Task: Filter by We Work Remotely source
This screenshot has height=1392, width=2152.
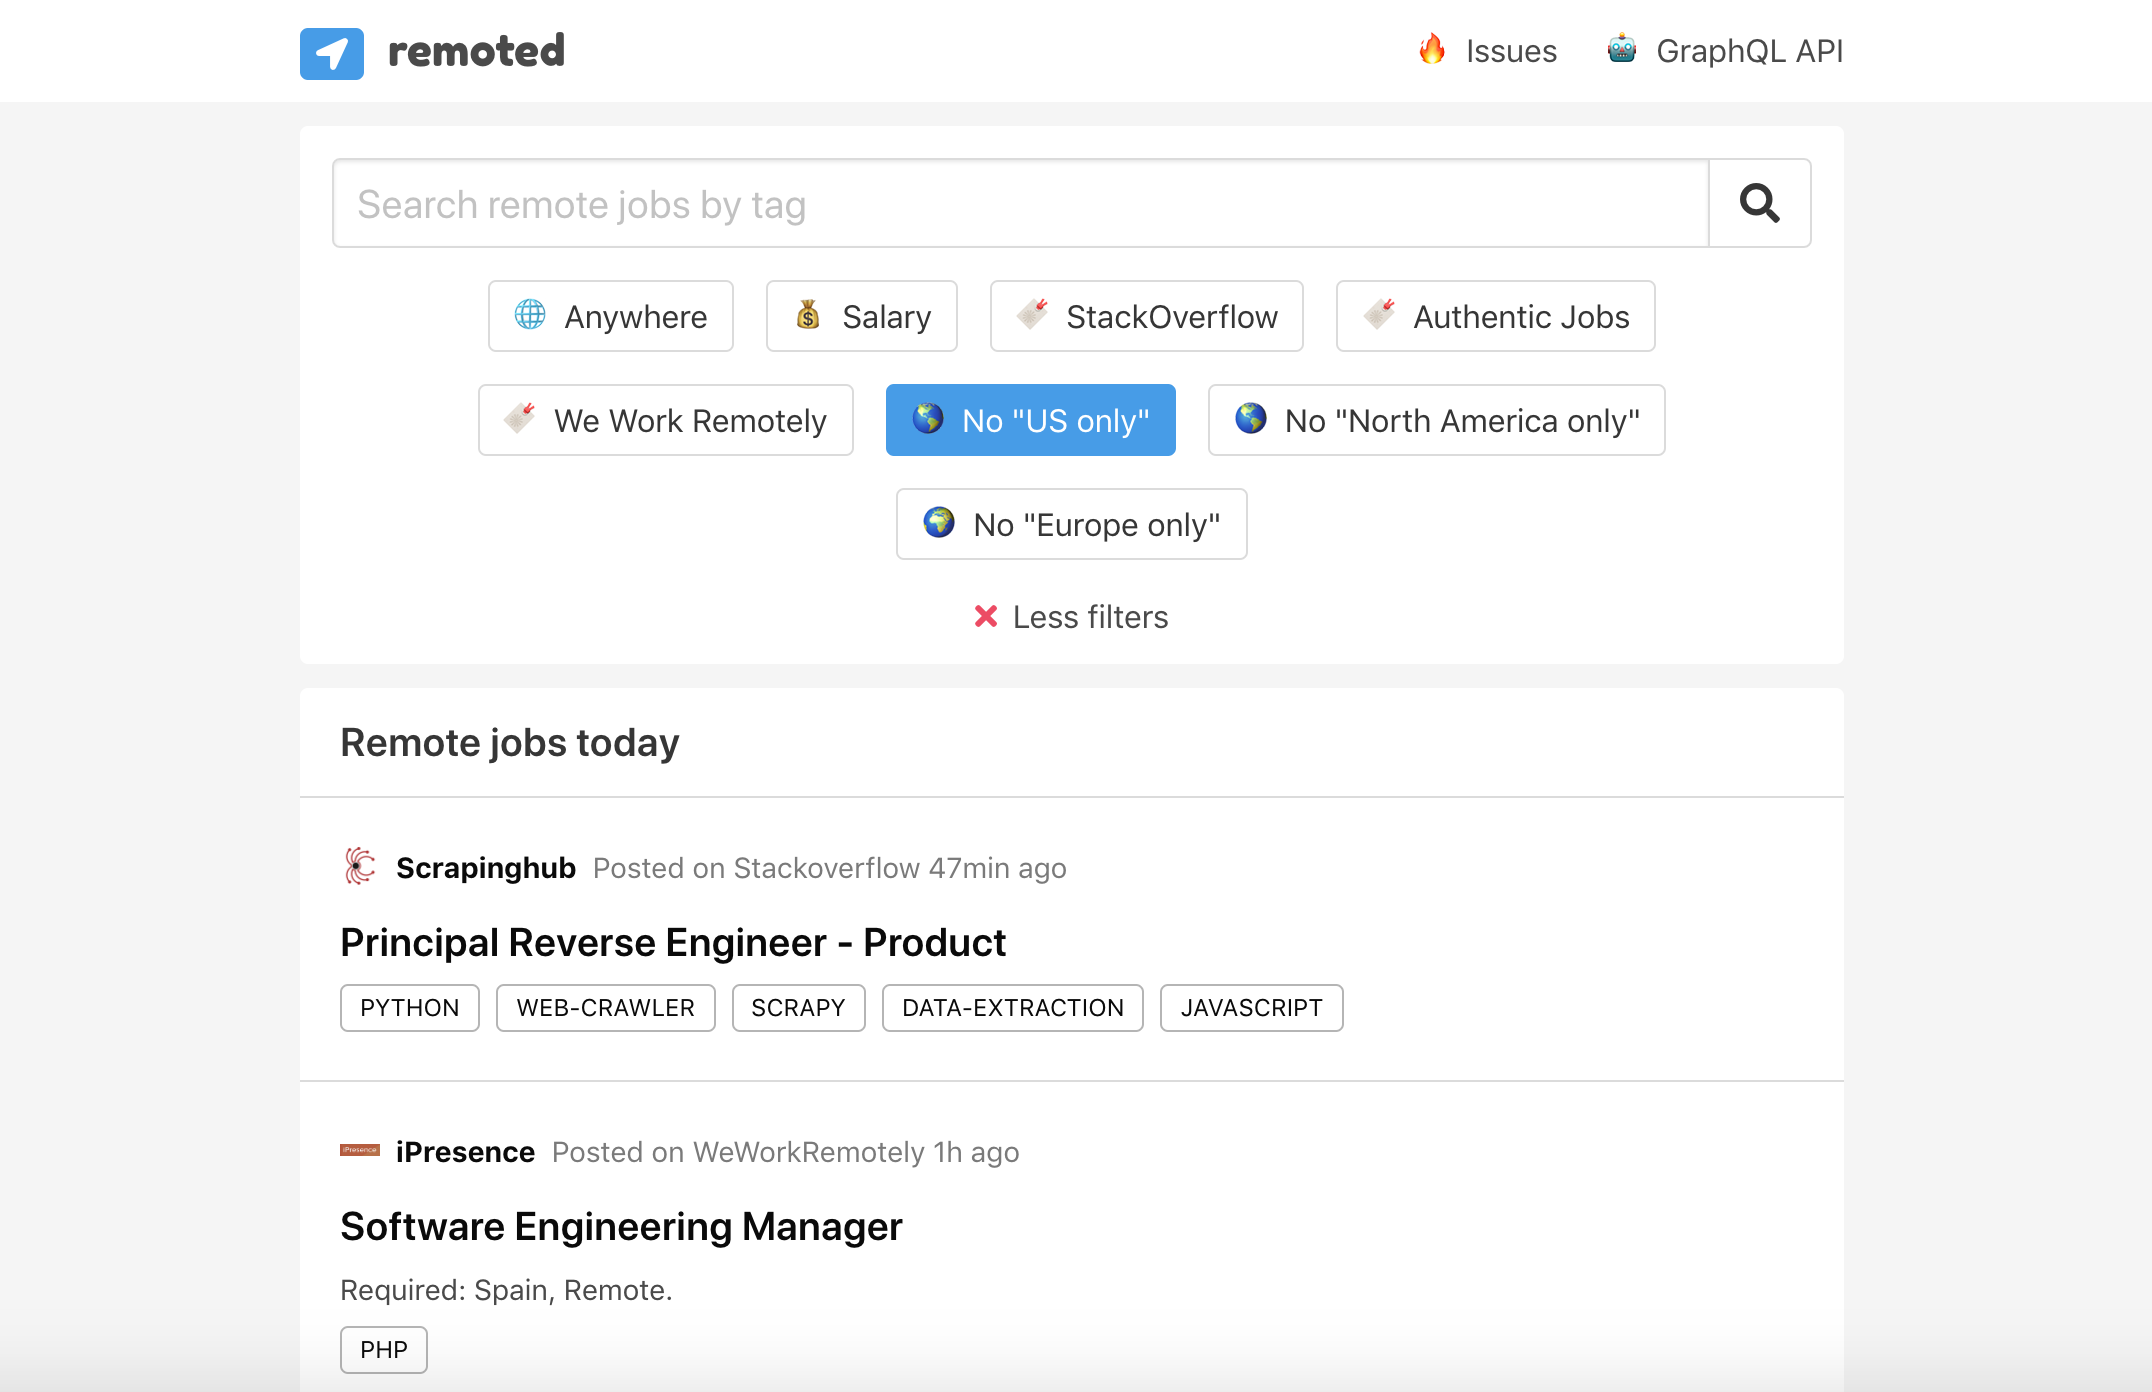Action: [665, 420]
